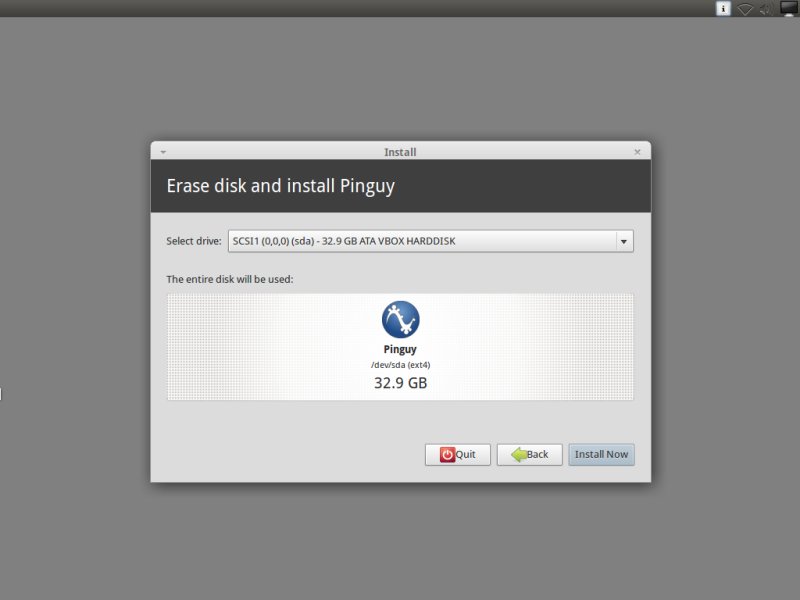Image resolution: width=800 pixels, height=600 pixels.
Task: Click the drive dropdown arrow
Action: click(623, 241)
